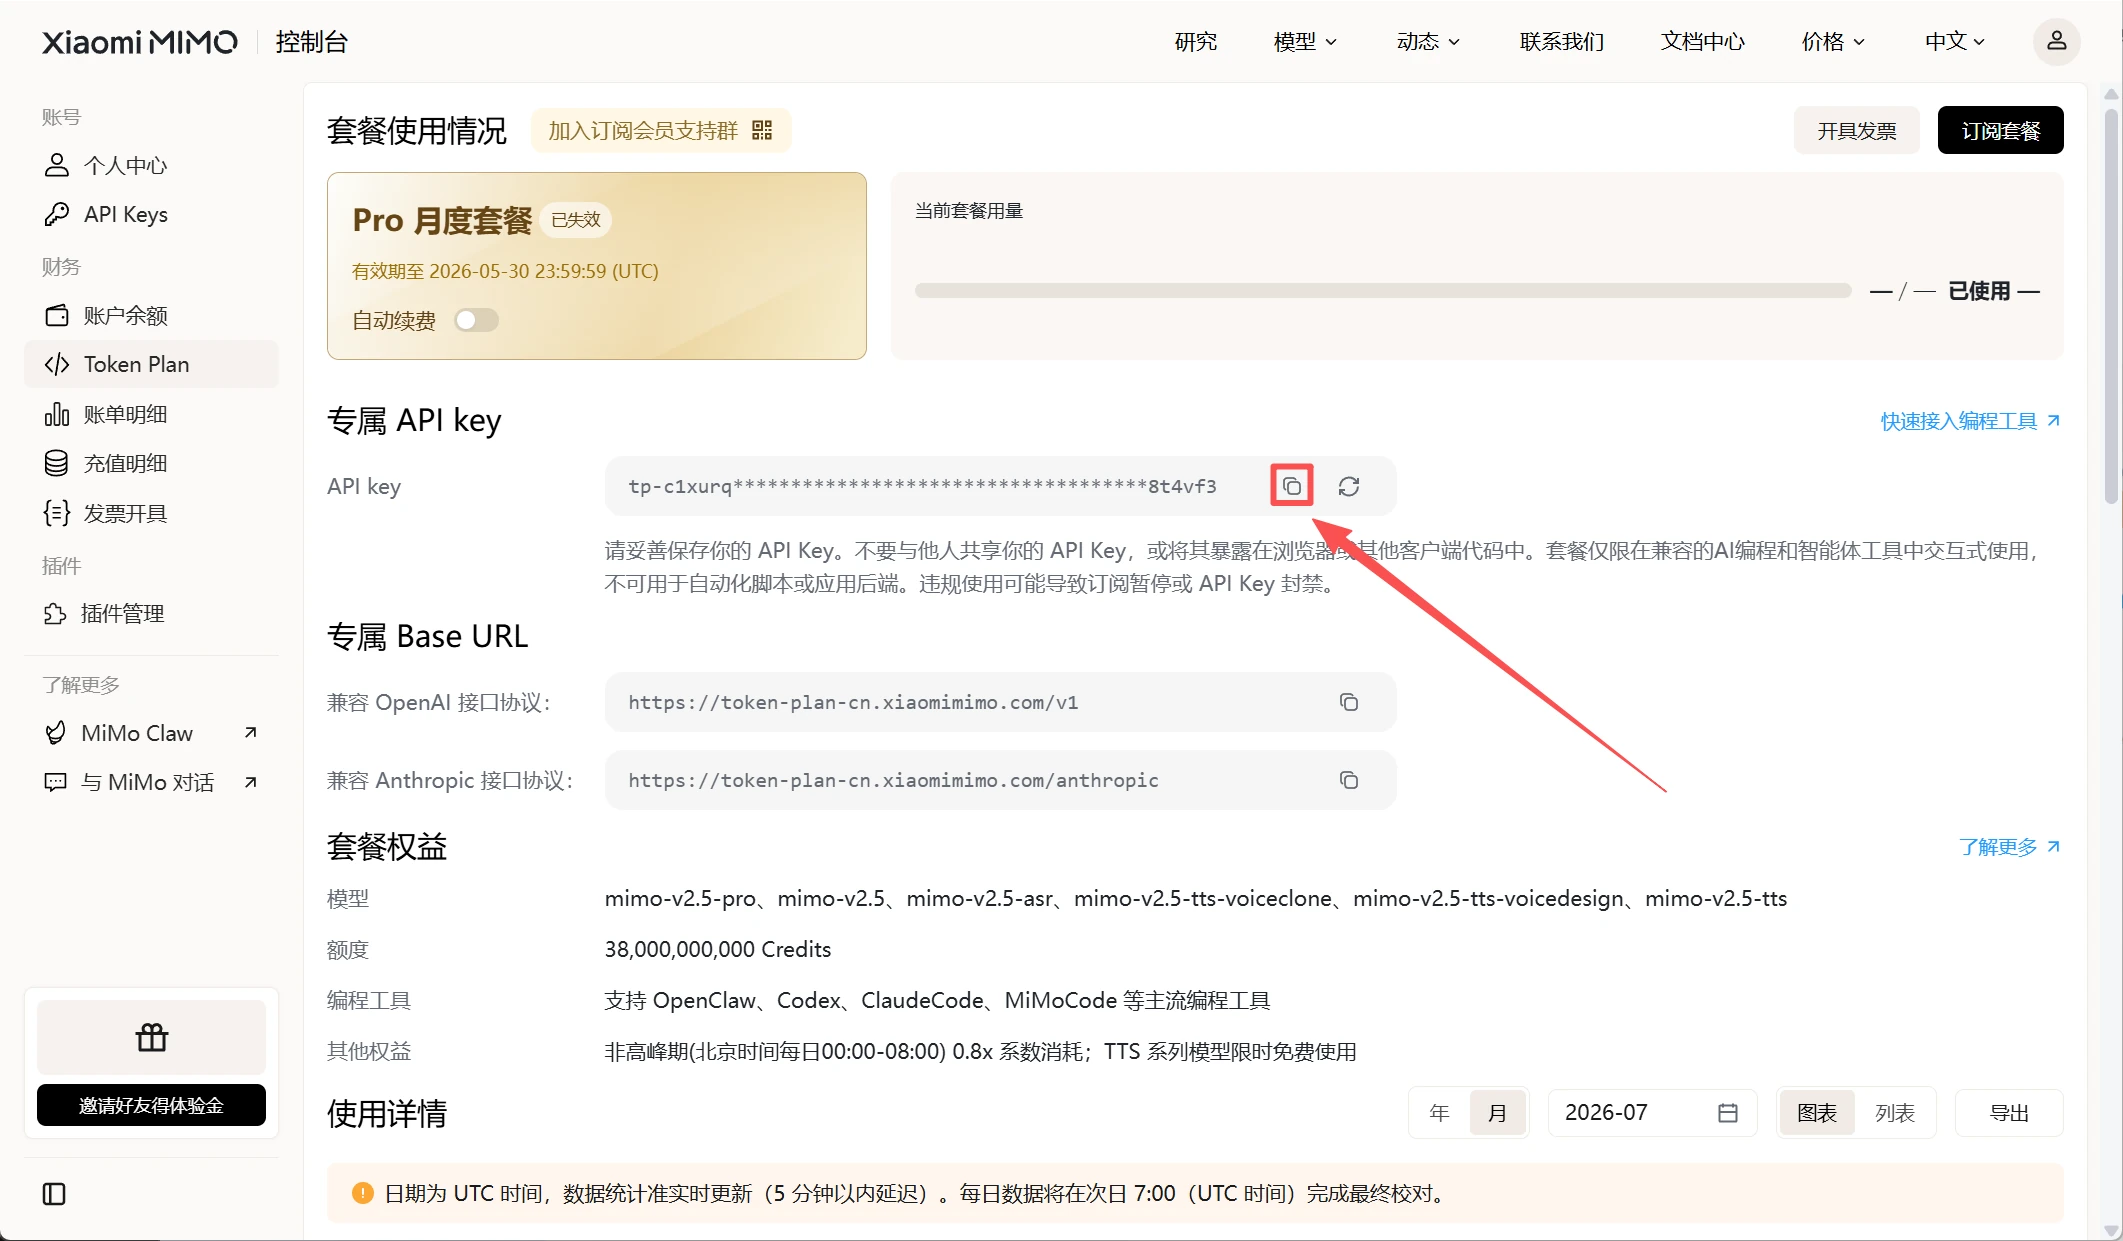Click the 当前套餐用量 progress bar
The image size is (2123, 1241).
point(1383,290)
